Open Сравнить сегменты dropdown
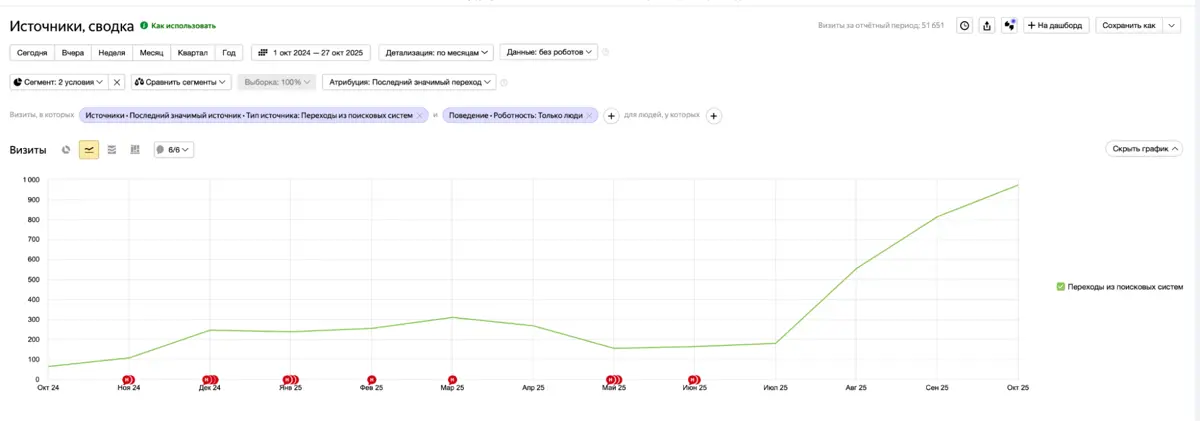Viewport: 1200px width, 421px height. click(x=181, y=82)
